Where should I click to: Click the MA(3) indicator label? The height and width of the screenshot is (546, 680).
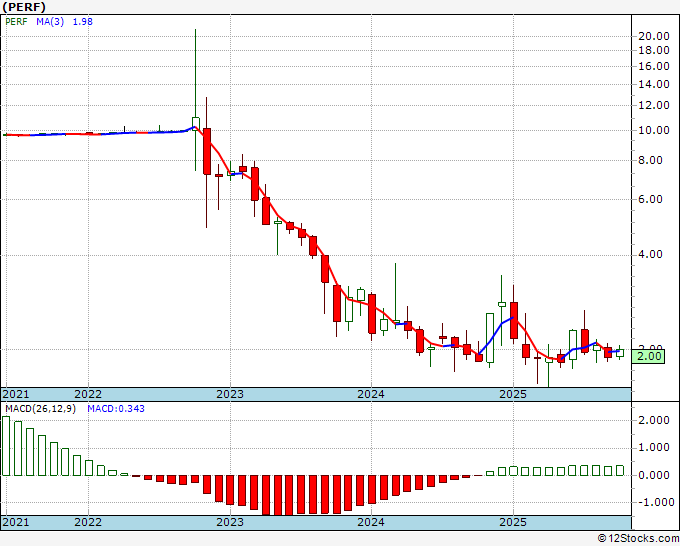click(x=50, y=22)
